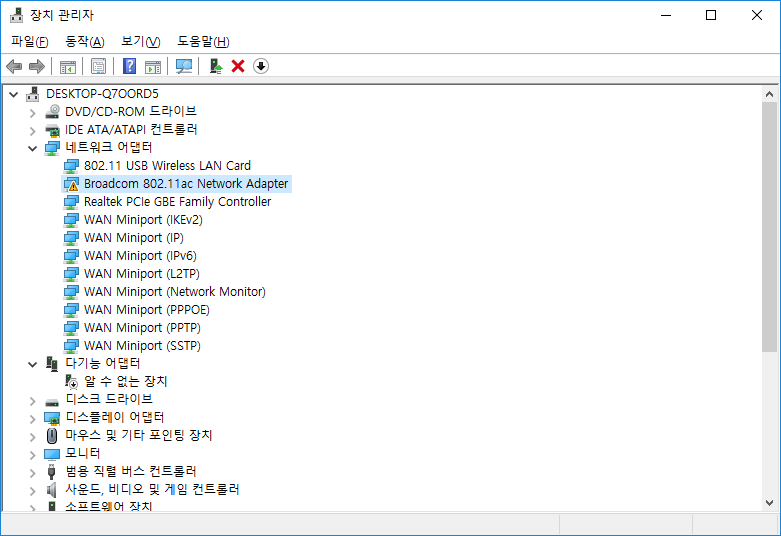781x536 pixels.
Task: Select WAN Miniport (IP) entry
Action: click(x=133, y=238)
